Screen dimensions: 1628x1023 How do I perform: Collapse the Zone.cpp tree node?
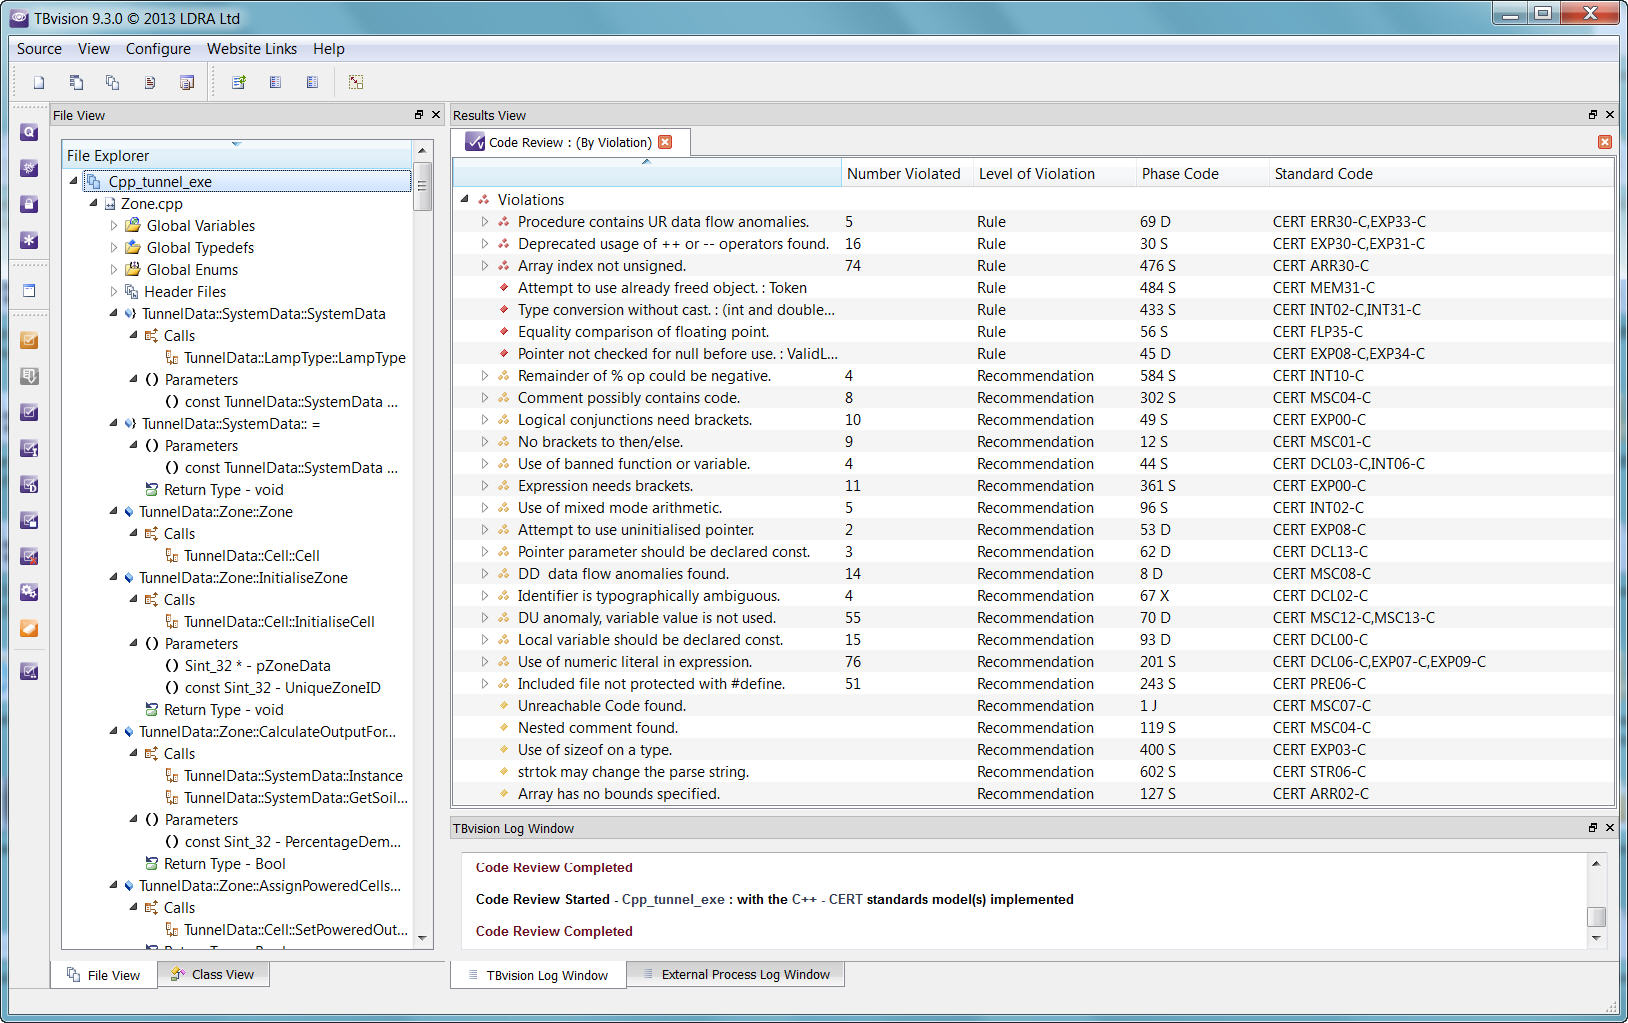[94, 203]
